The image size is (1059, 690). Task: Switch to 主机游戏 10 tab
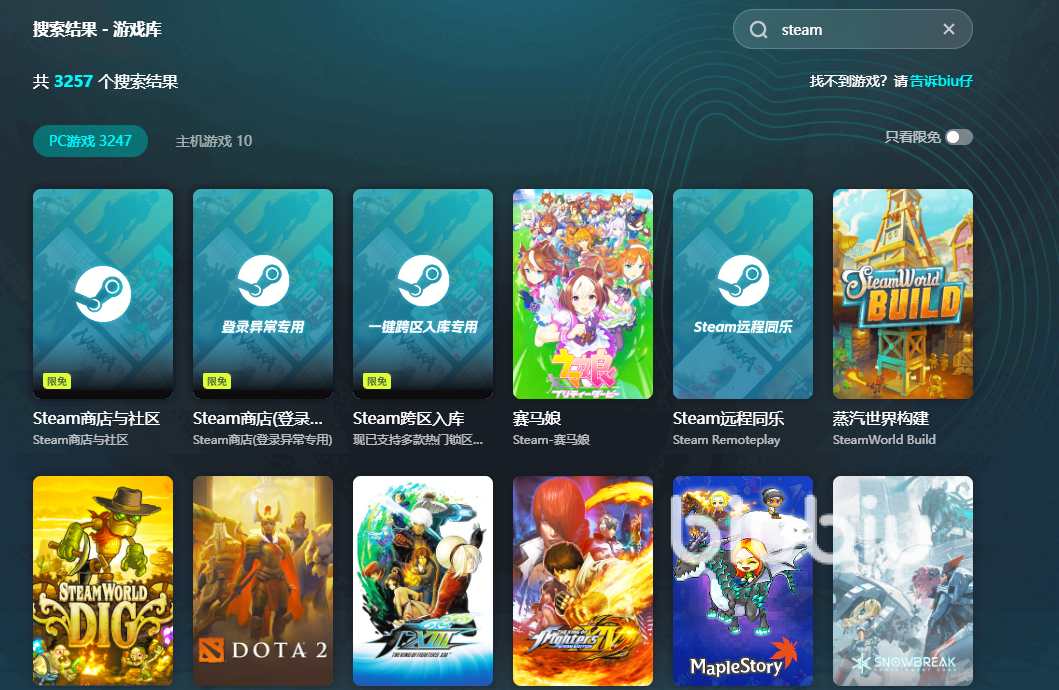[x=214, y=141]
